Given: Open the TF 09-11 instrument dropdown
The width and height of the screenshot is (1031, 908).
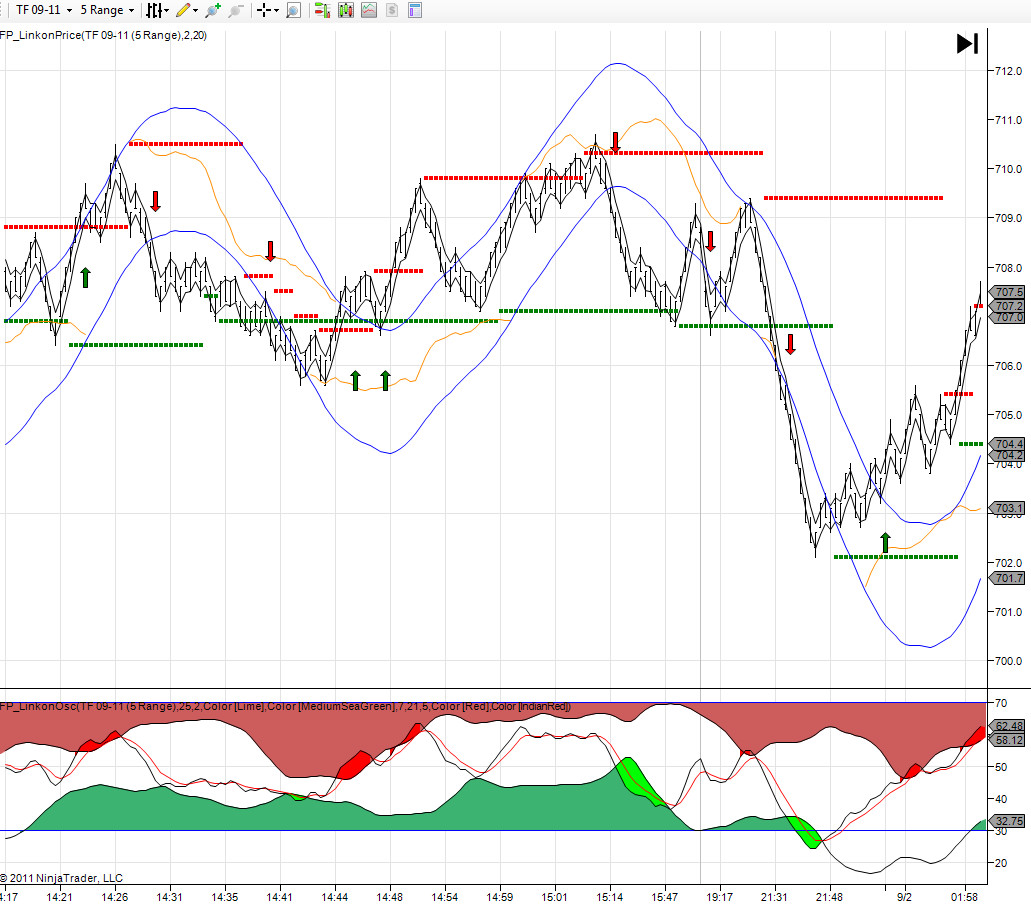Looking at the screenshot, I should (x=43, y=10).
